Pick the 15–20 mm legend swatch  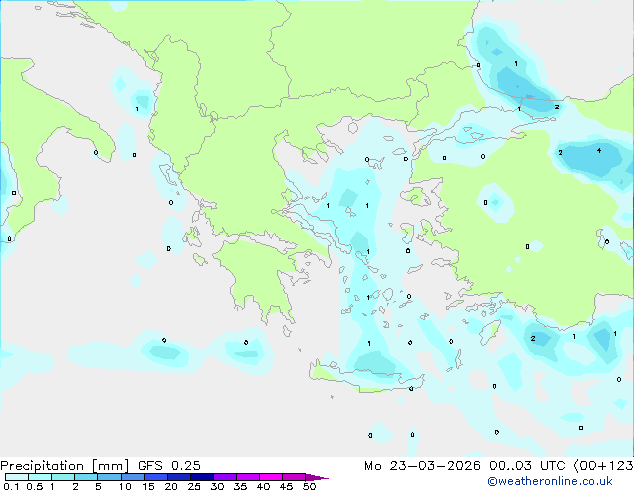tap(155, 477)
